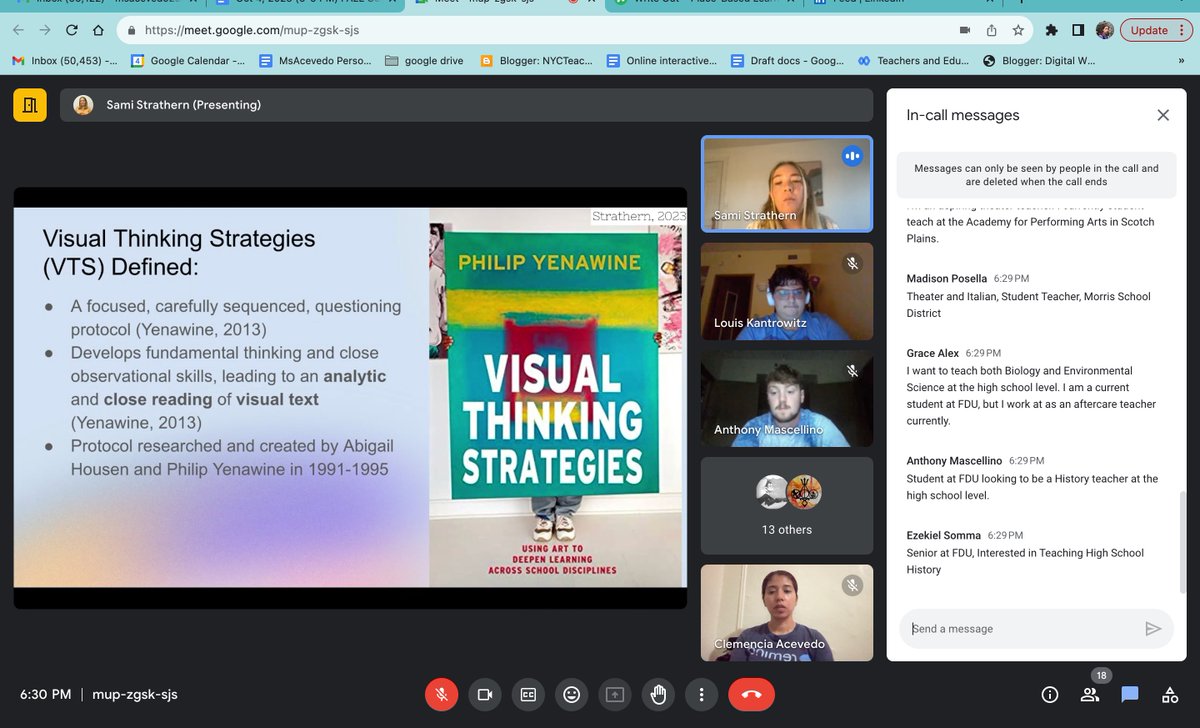
Task: Click the 6:30 PM clock text
Action: point(46,694)
